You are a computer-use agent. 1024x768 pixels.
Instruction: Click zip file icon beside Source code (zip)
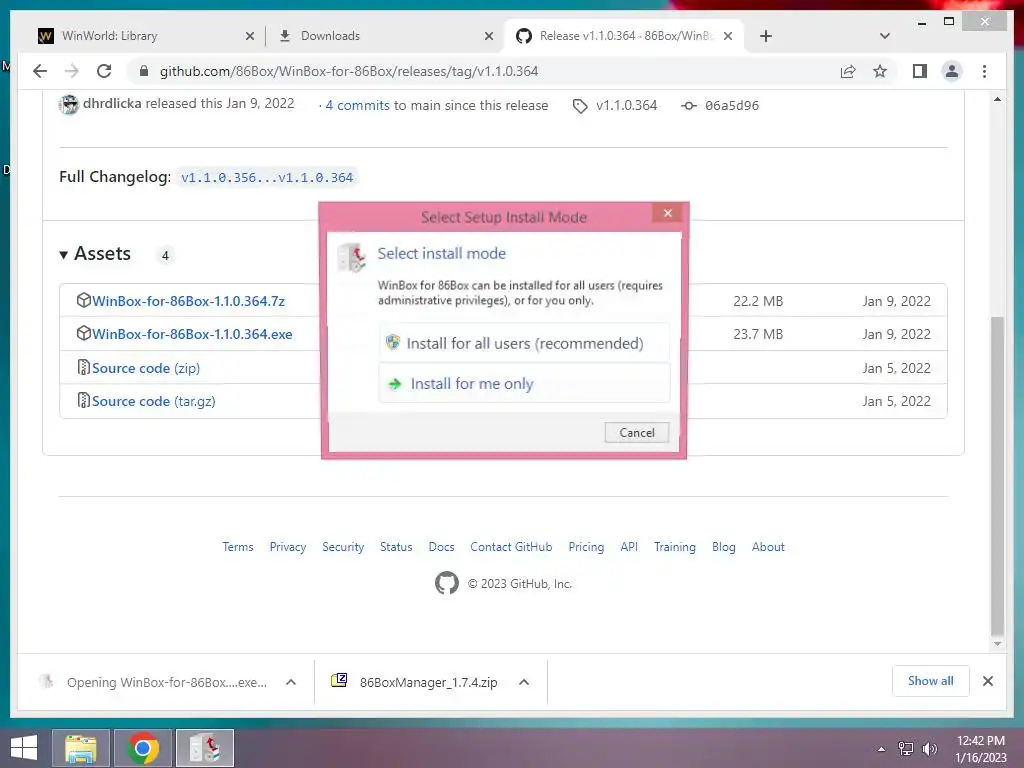pyautogui.click(x=84, y=368)
